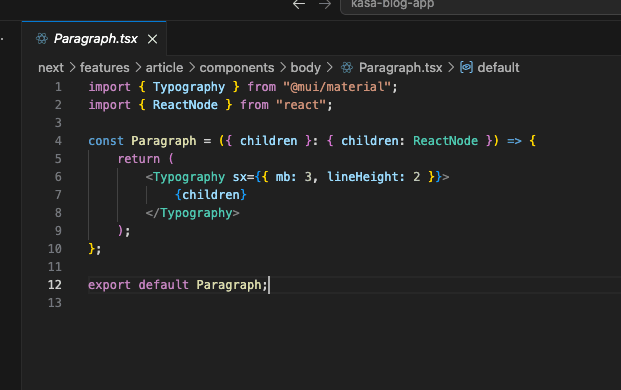
Task: Click line number 12 in gutter
Action: coord(55,285)
